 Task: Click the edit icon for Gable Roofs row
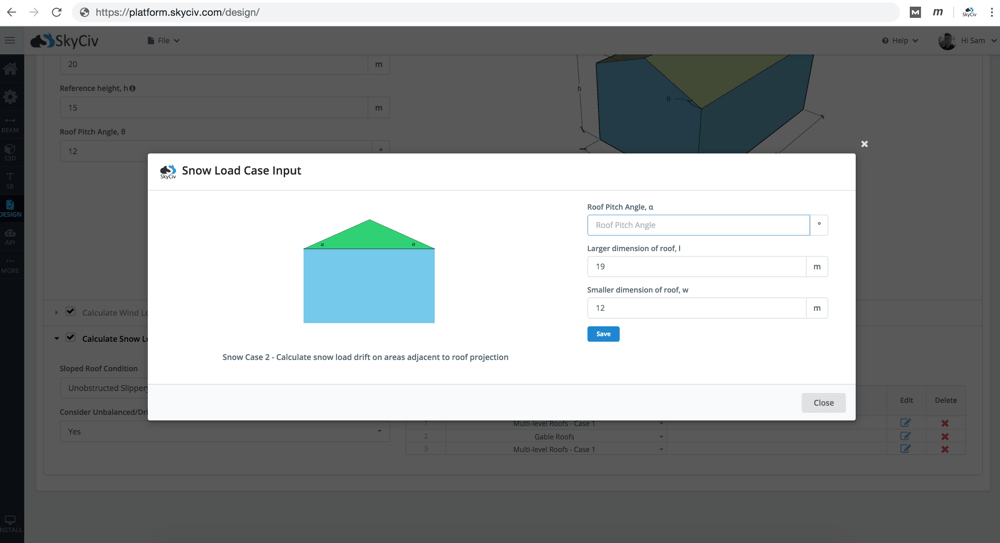click(905, 437)
